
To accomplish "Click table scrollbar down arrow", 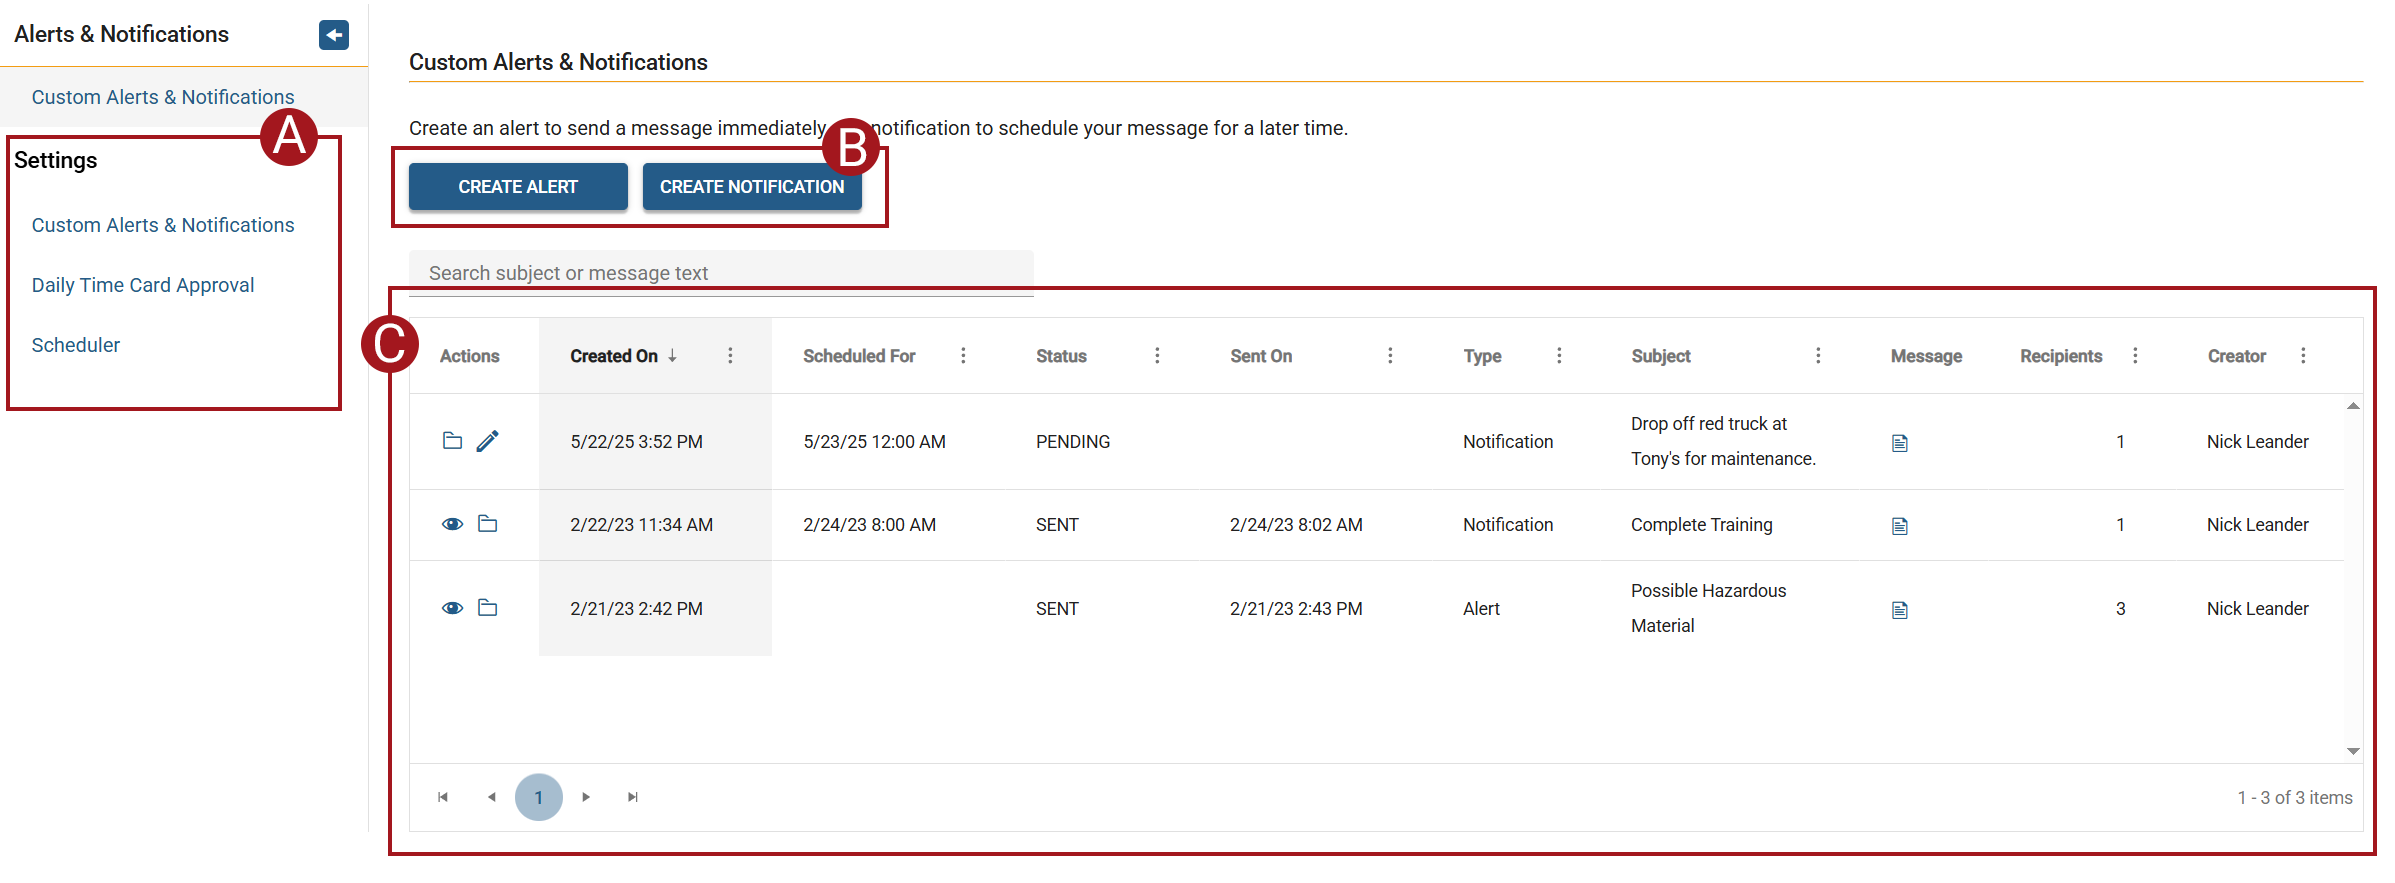I will (x=2353, y=751).
